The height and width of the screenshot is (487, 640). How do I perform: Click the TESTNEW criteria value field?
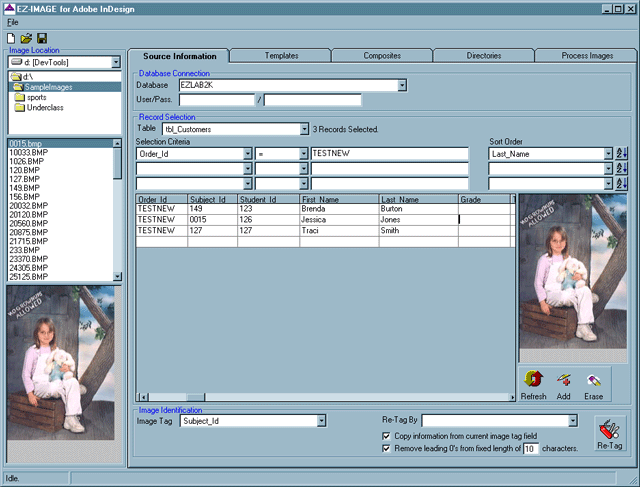[x=389, y=153]
